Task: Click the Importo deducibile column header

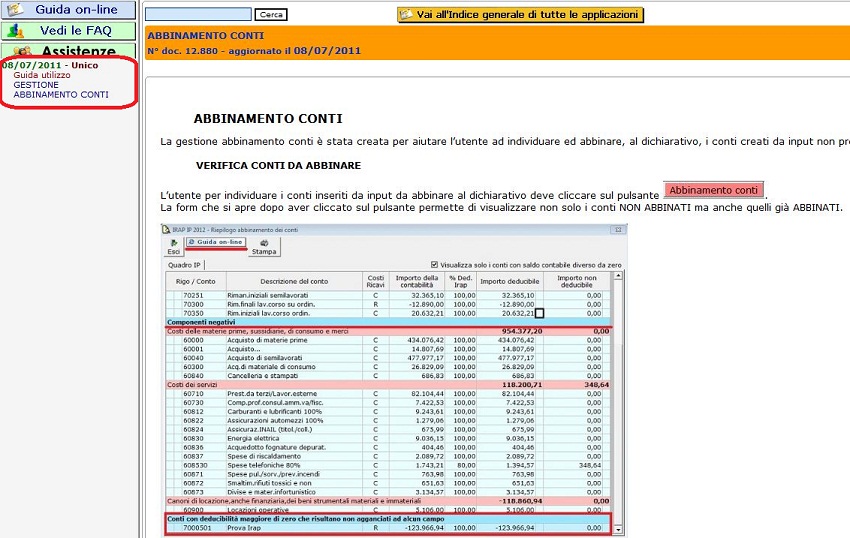Action: pos(510,281)
